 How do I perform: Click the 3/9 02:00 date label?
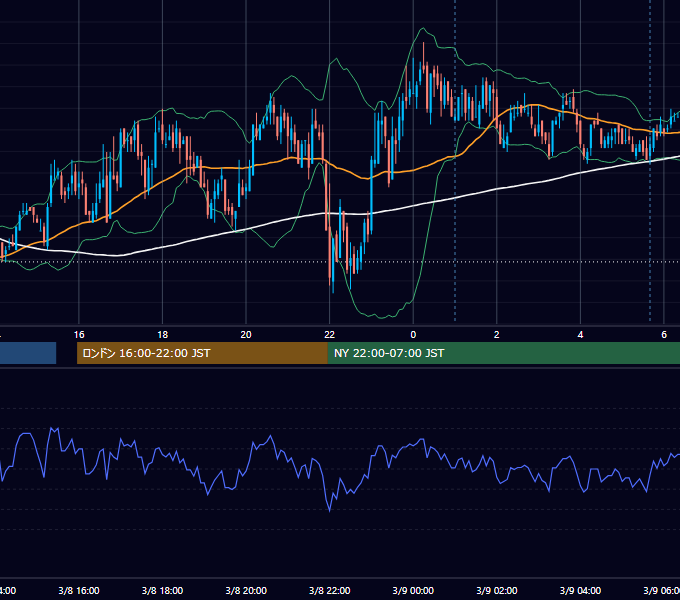497,590
